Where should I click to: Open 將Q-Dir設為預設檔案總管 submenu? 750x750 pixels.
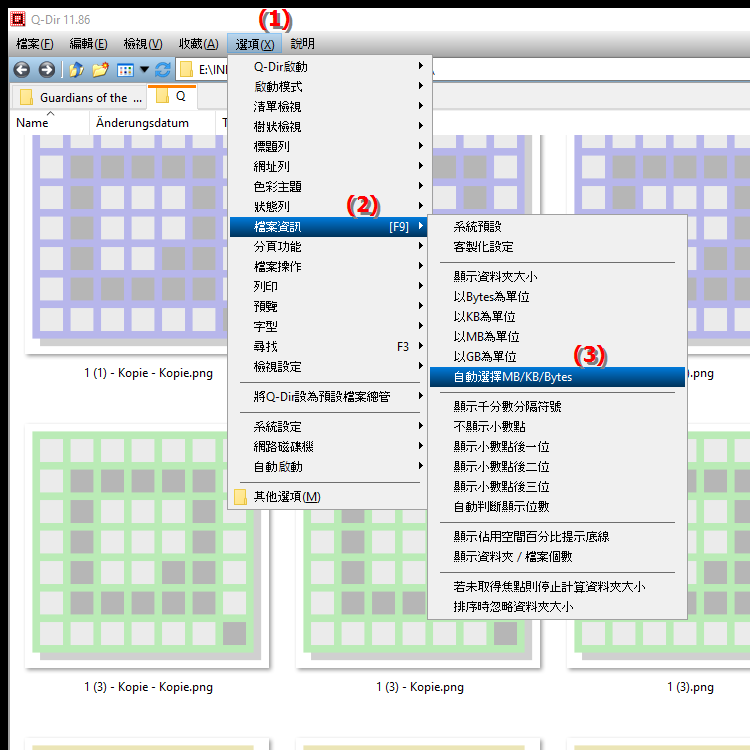pos(330,397)
